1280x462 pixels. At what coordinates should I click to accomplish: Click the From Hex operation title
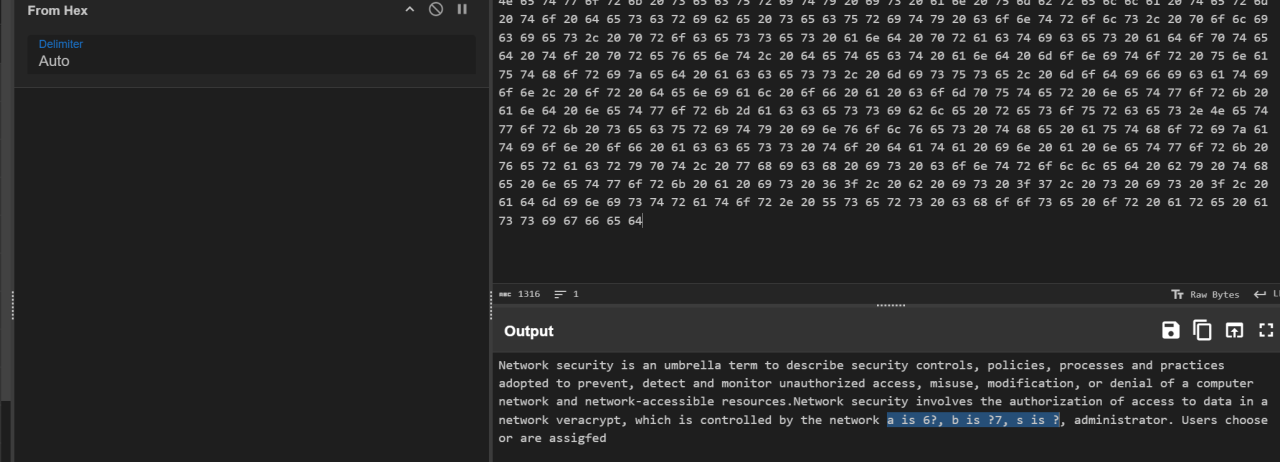(x=57, y=10)
